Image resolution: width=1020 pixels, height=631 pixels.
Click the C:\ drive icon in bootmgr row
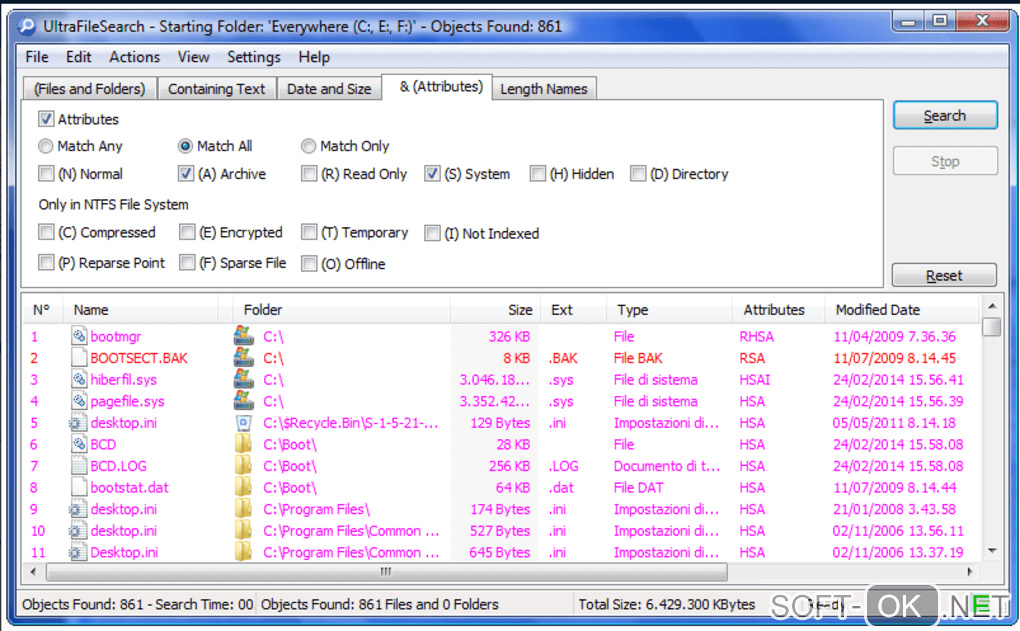(243, 336)
